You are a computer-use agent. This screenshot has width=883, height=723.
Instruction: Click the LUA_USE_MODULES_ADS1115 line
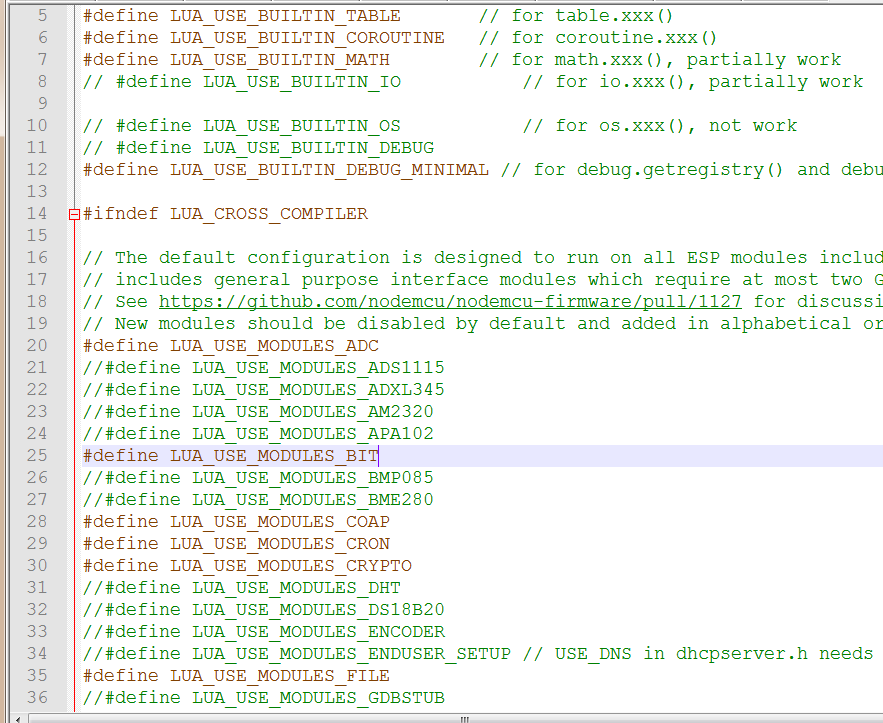coord(264,368)
